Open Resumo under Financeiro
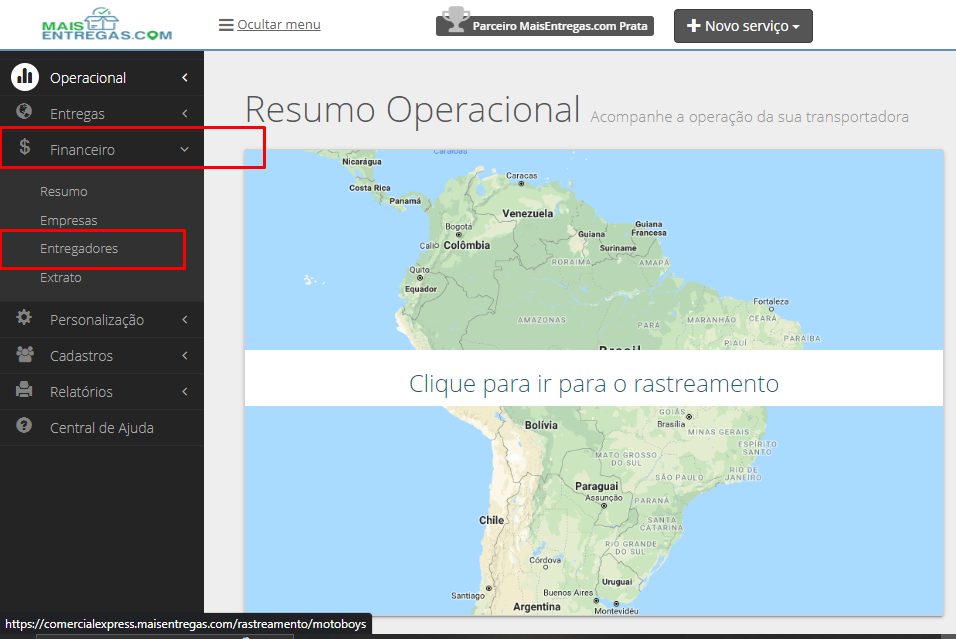The image size is (956, 639). tap(64, 191)
